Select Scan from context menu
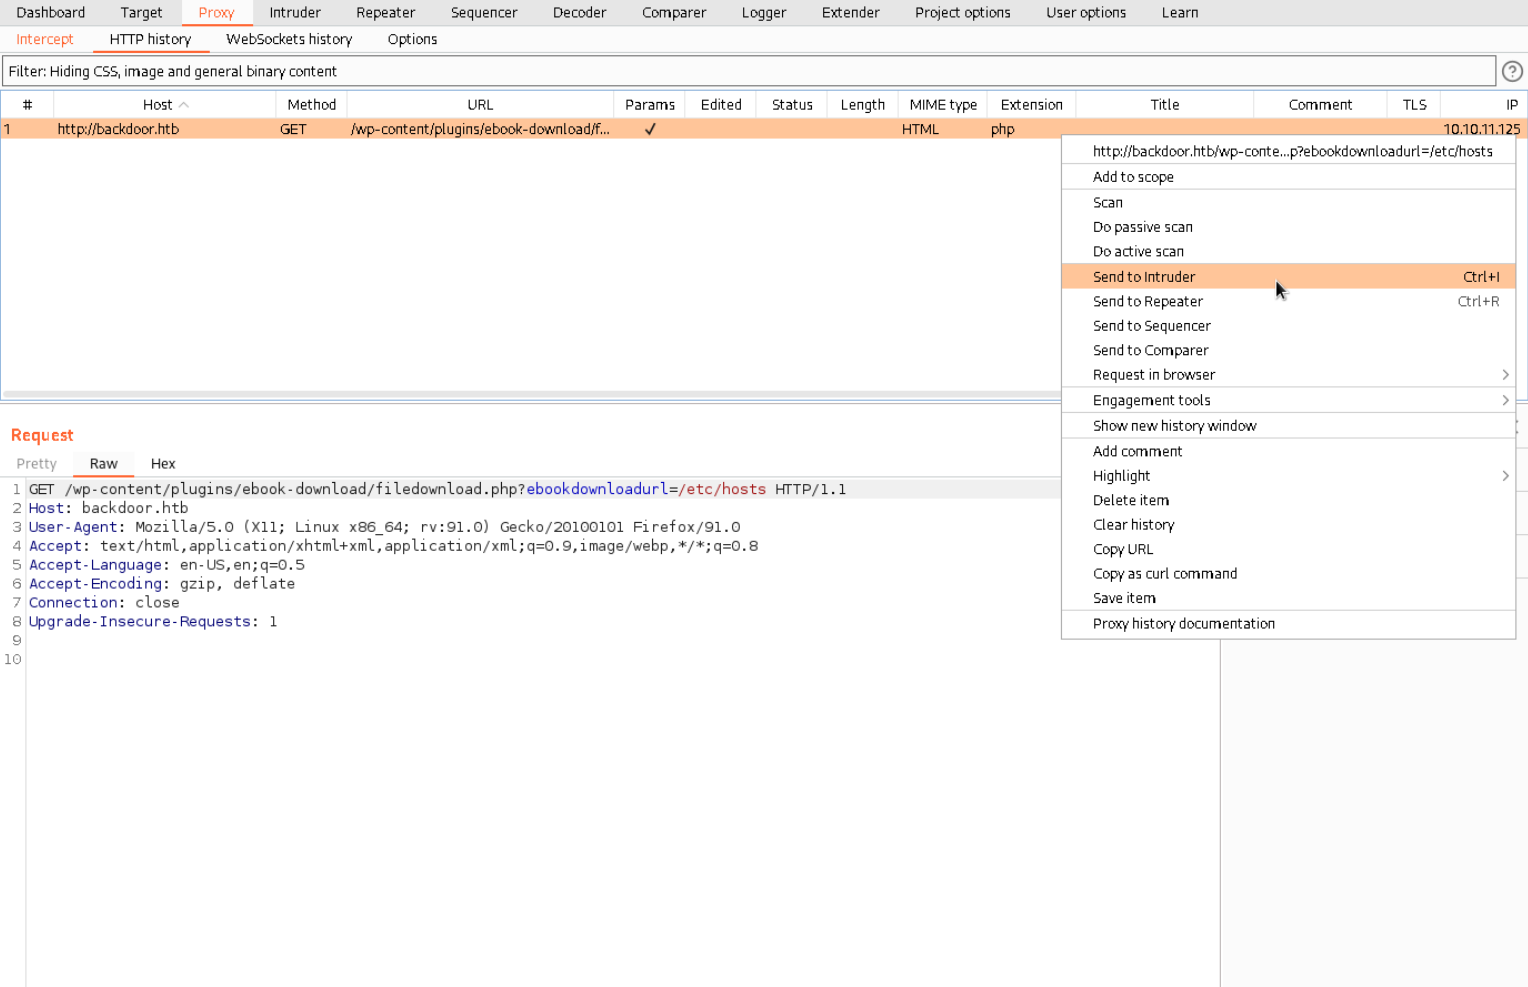 (1288, 202)
